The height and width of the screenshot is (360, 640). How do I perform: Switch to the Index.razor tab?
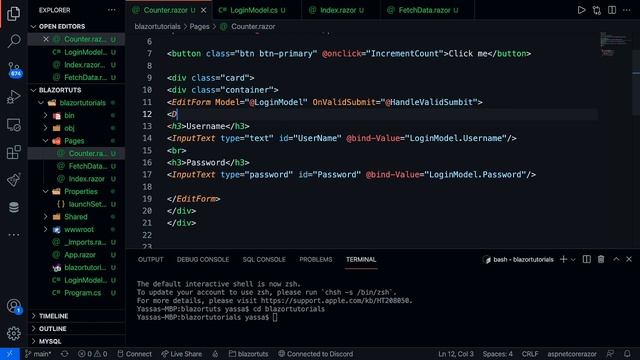tap(338, 10)
